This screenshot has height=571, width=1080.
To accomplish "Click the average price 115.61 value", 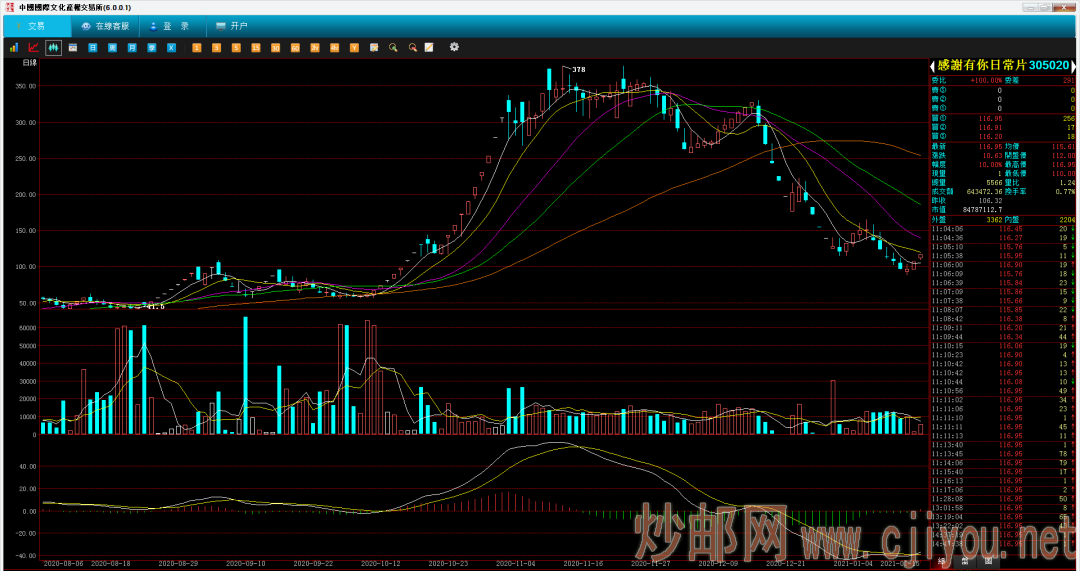I will pos(1063,147).
